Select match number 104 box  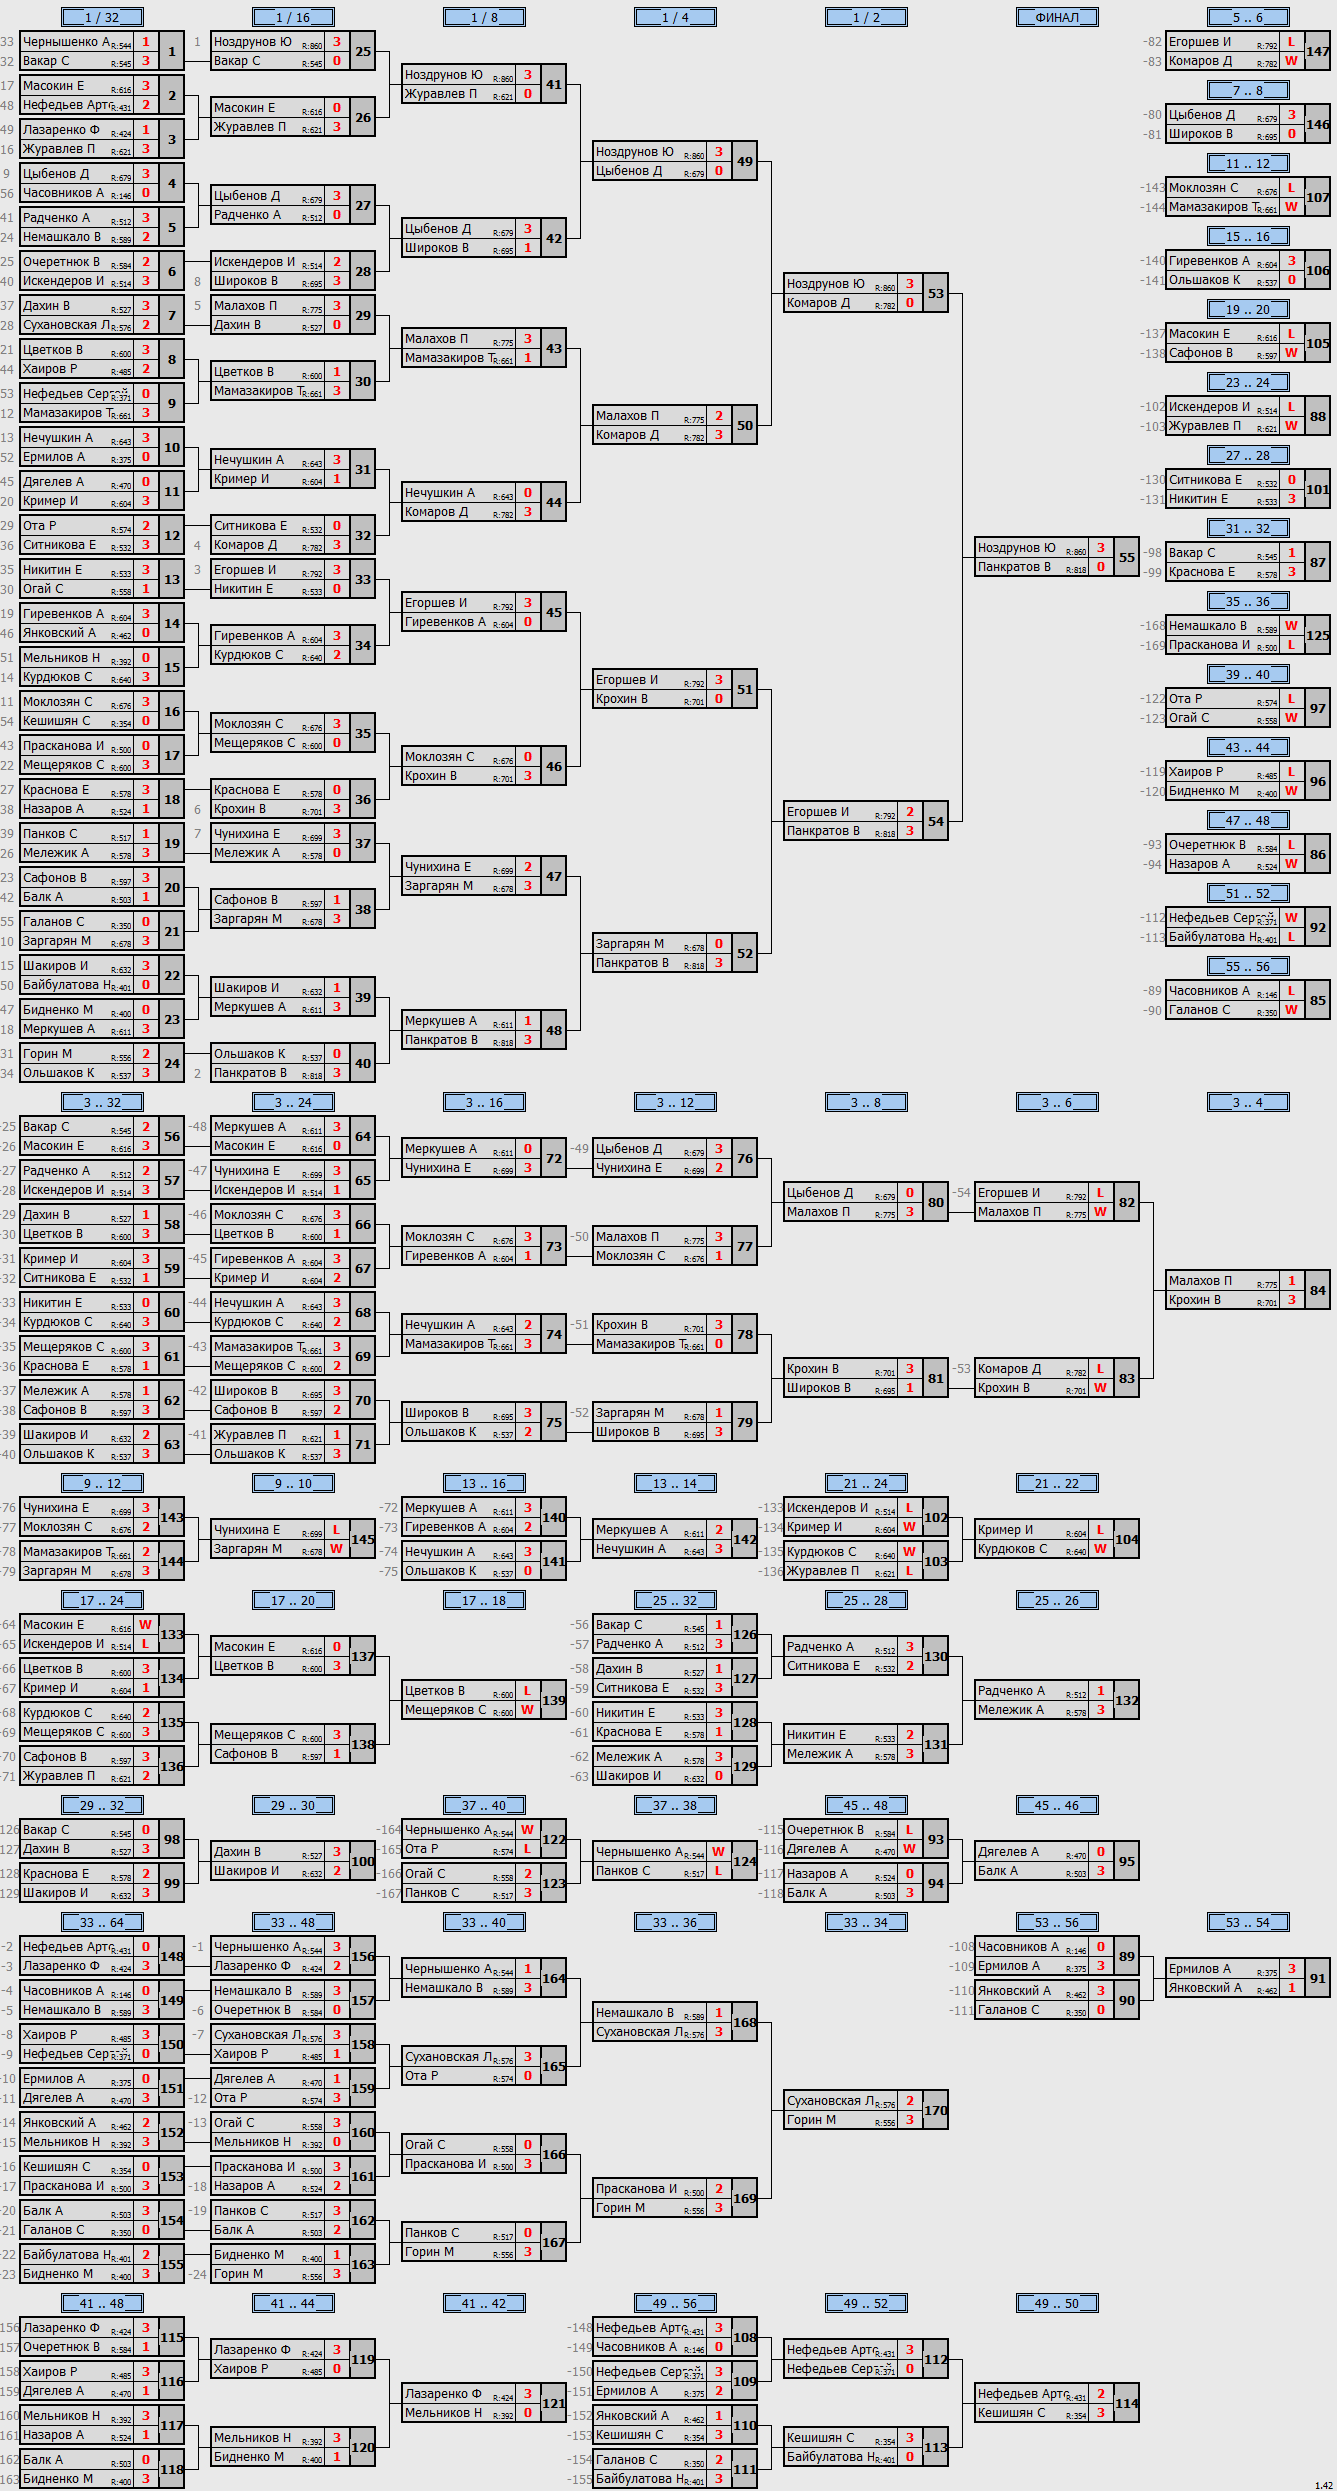pos(1127,1539)
